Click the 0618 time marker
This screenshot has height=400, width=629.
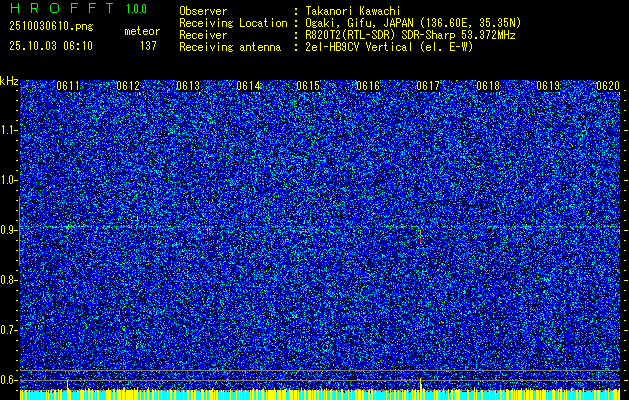pos(488,86)
